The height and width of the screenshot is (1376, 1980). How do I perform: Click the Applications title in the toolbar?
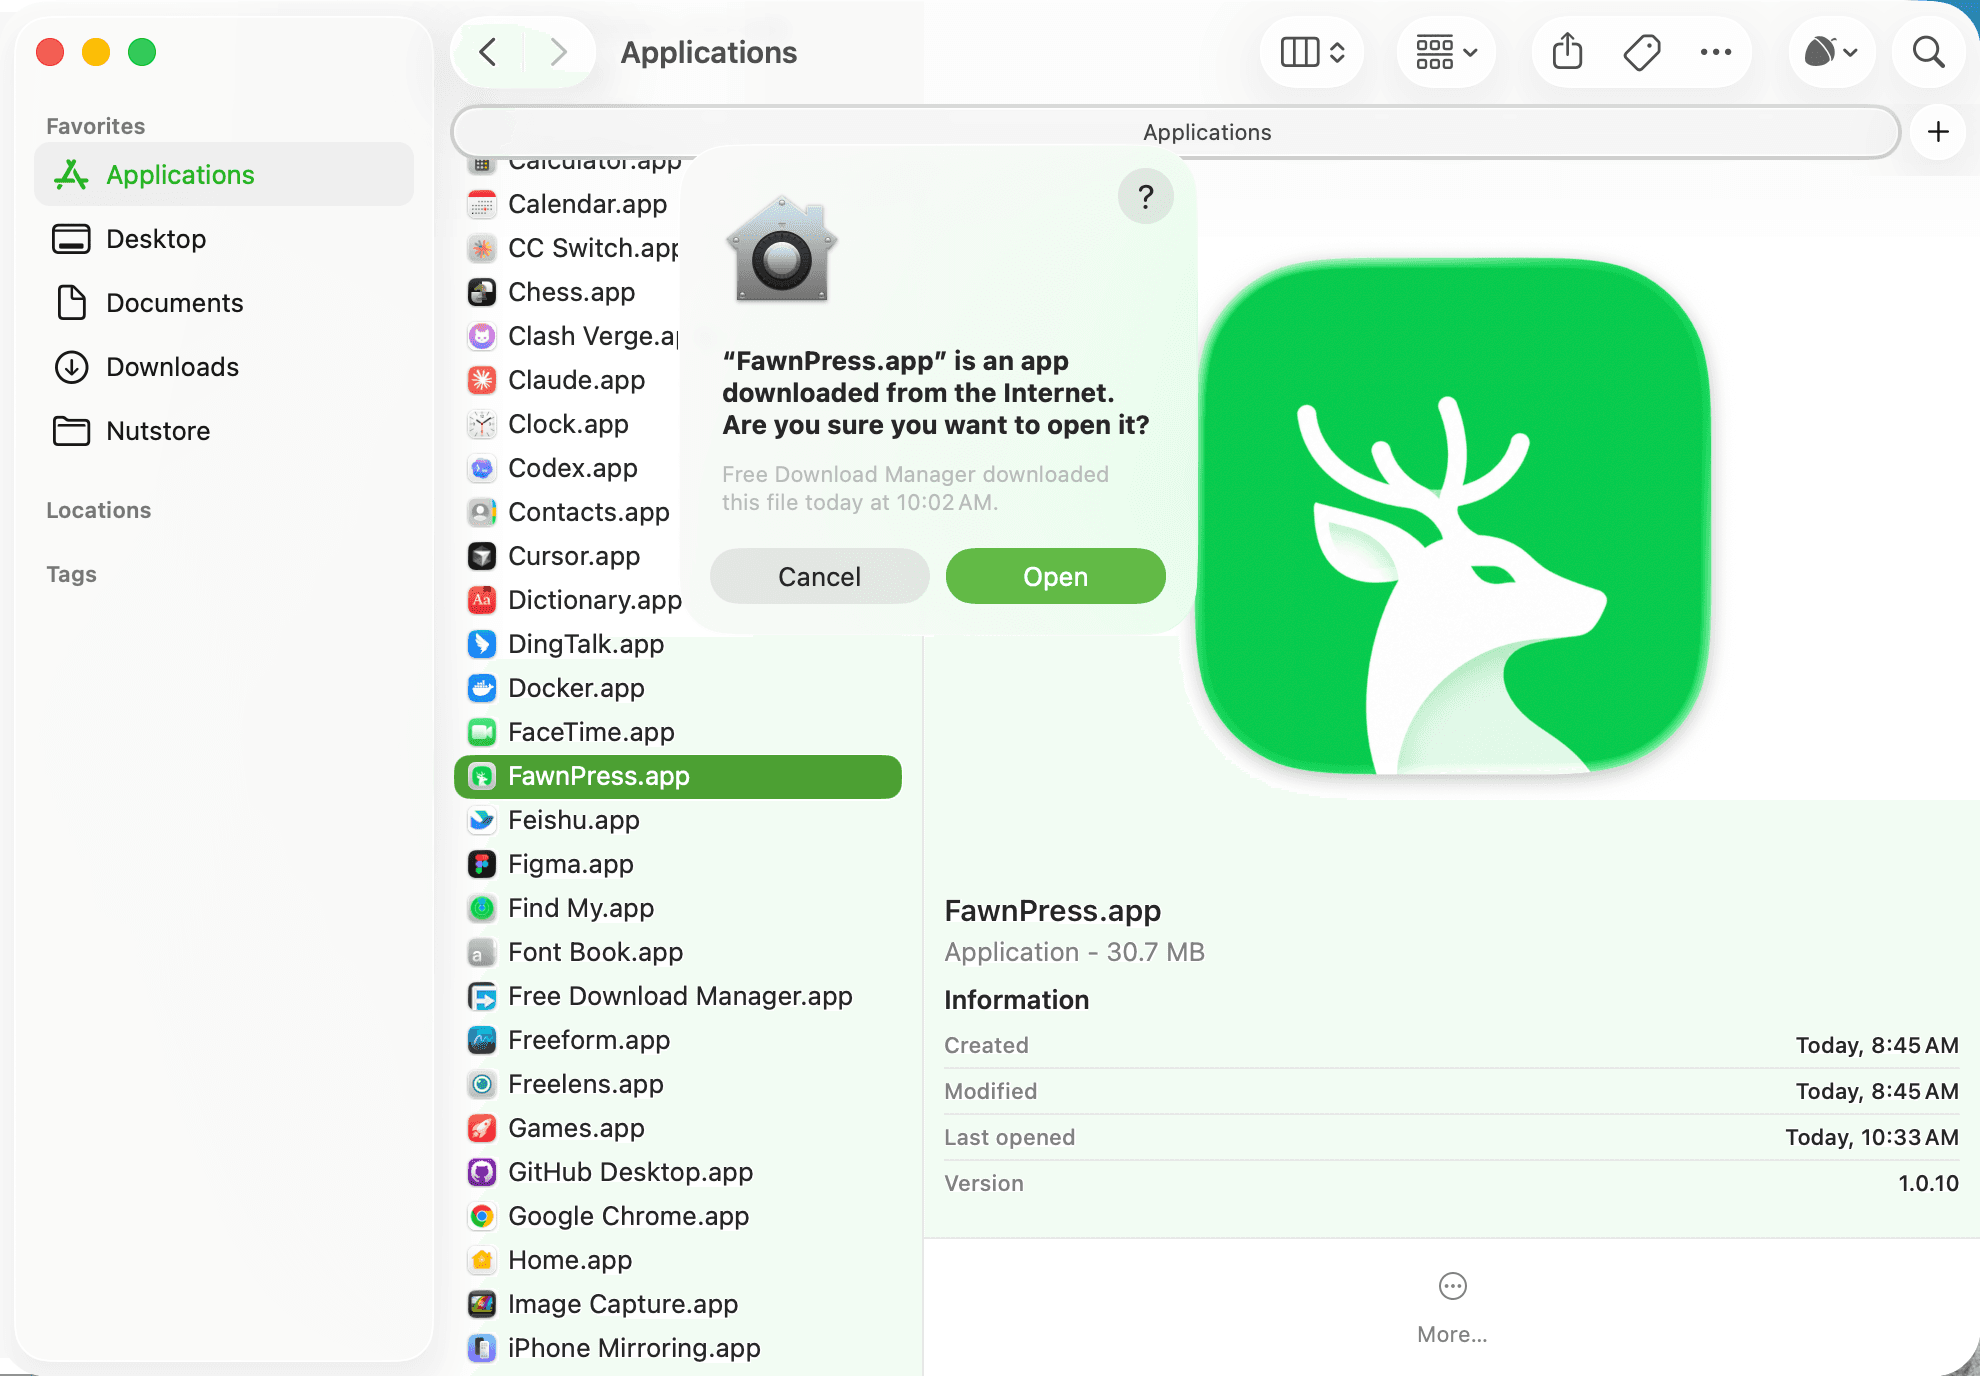tap(709, 52)
